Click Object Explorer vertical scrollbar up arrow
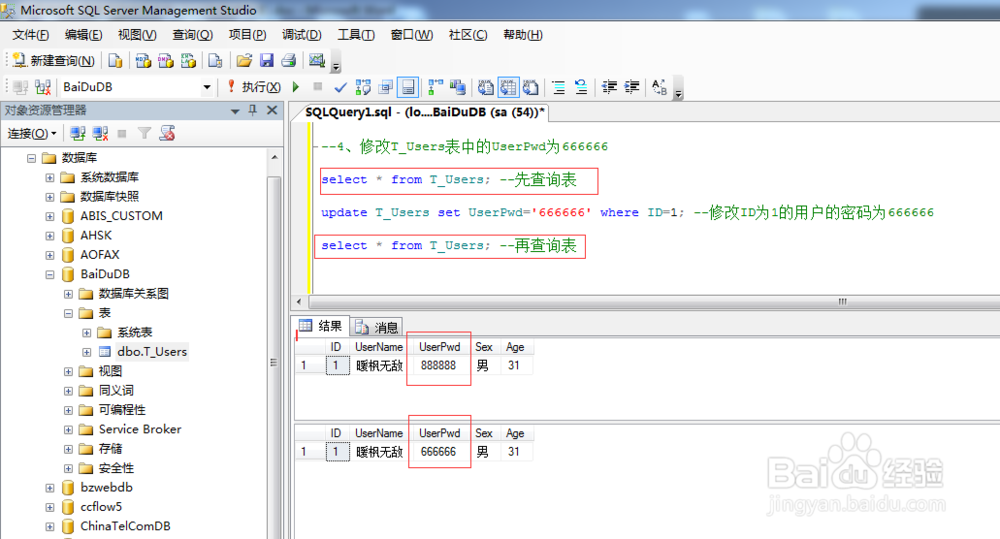This screenshot has width=1000, height=539. pyautogui.click(x=274, y=157)
